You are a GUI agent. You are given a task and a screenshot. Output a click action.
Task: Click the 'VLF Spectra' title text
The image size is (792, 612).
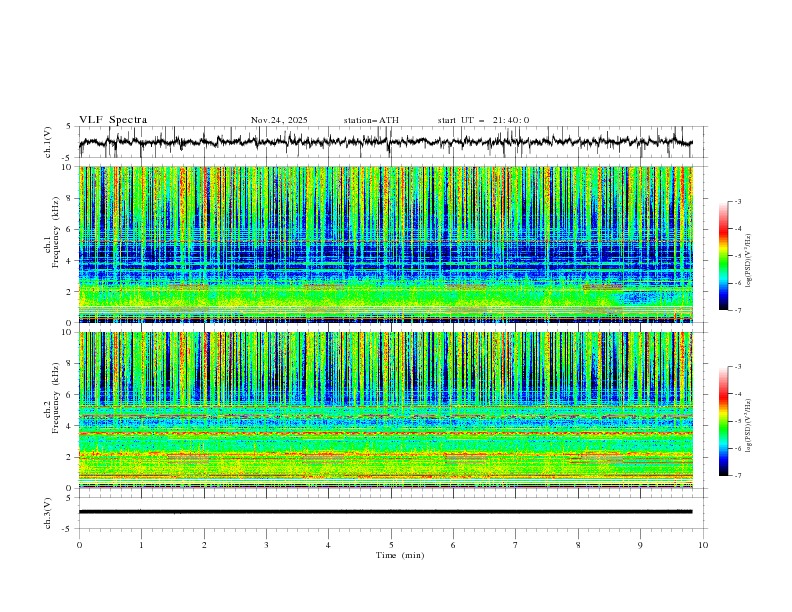[x=113, y=120]
